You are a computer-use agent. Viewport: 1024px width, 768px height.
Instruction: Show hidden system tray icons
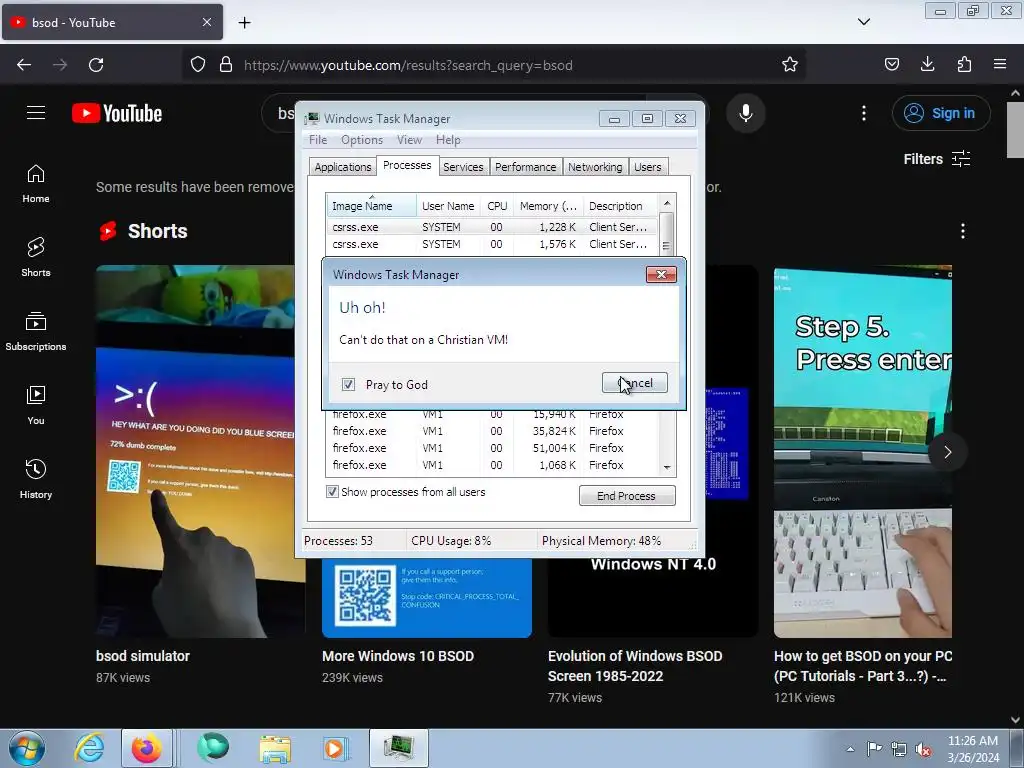[x=850, y=749]
